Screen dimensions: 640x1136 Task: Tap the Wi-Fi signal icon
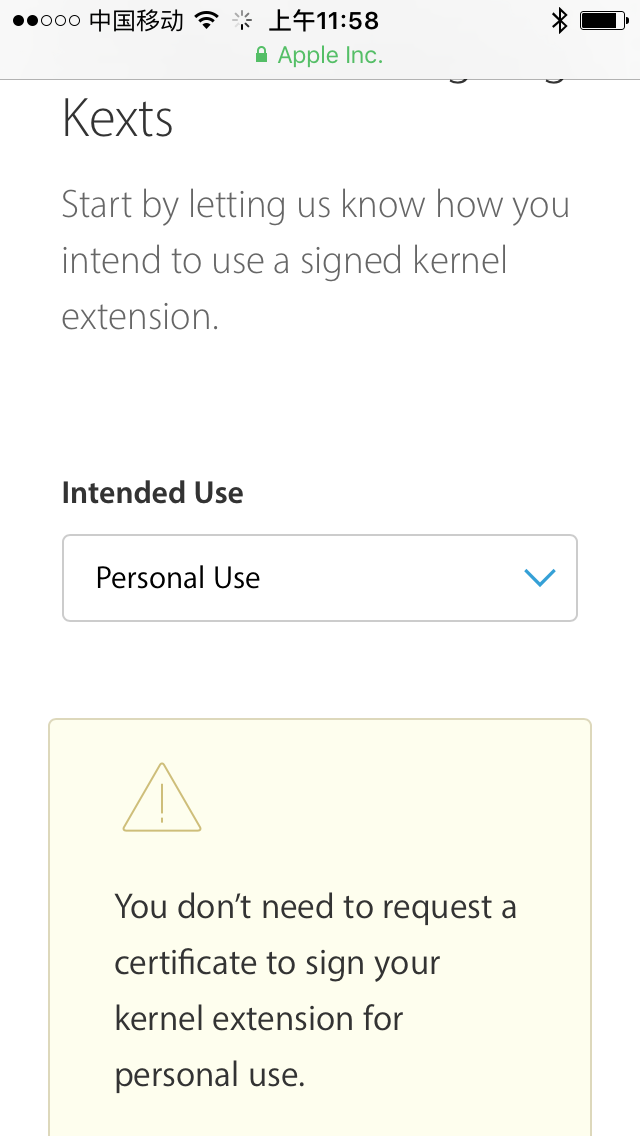(x=207, y=20)
